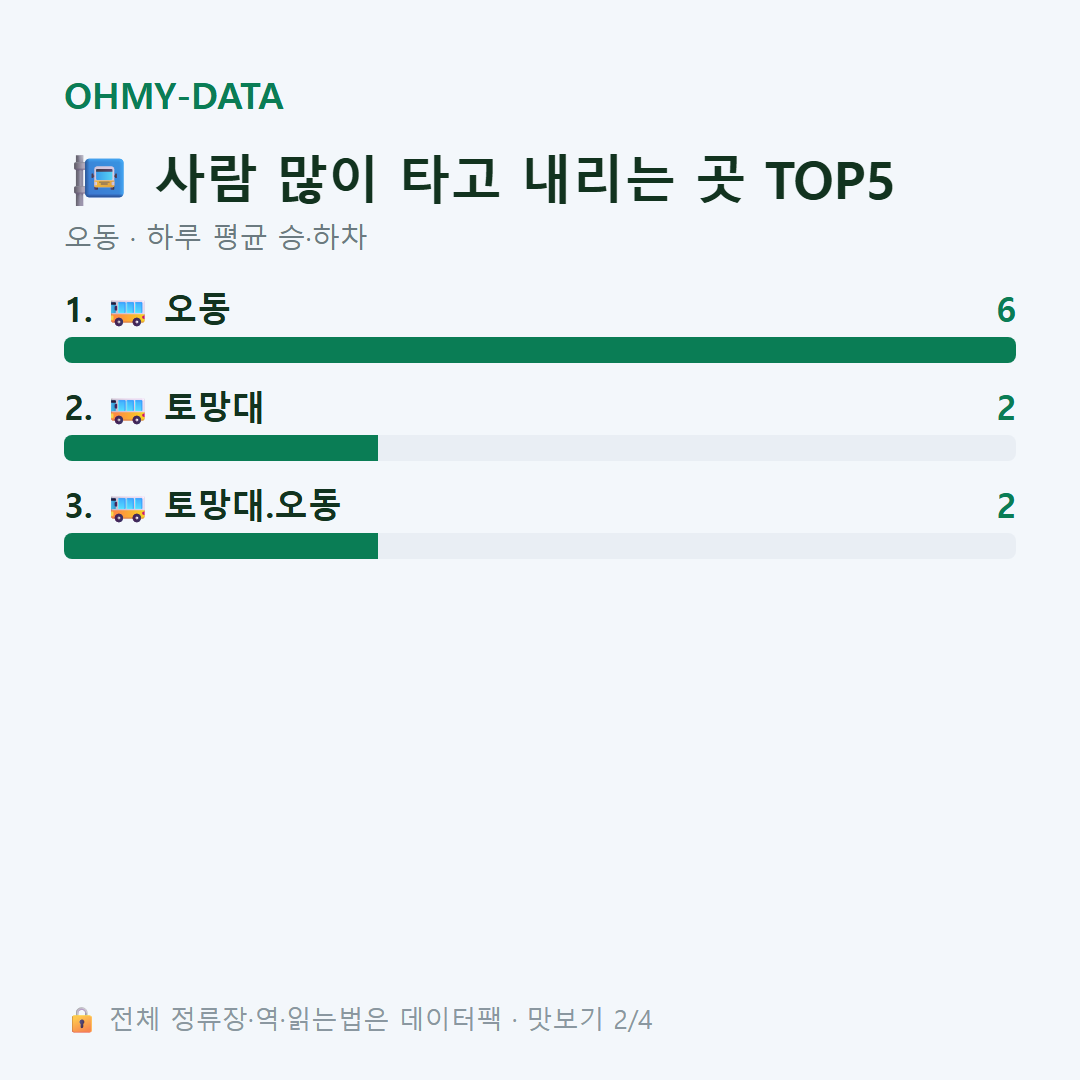Click the bus icon beside 토망대 rank 2
The height and width of the screenshot is (1080, 1080).
click(127, 409)
